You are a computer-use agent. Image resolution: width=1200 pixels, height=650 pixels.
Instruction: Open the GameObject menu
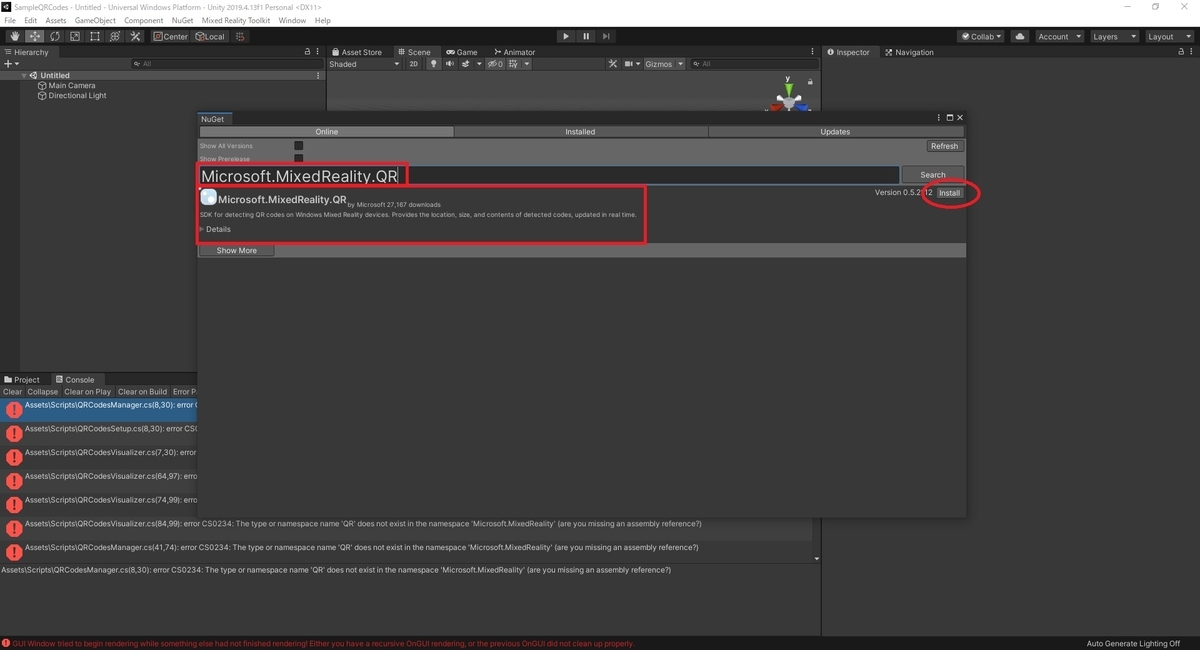pos(95,20)
